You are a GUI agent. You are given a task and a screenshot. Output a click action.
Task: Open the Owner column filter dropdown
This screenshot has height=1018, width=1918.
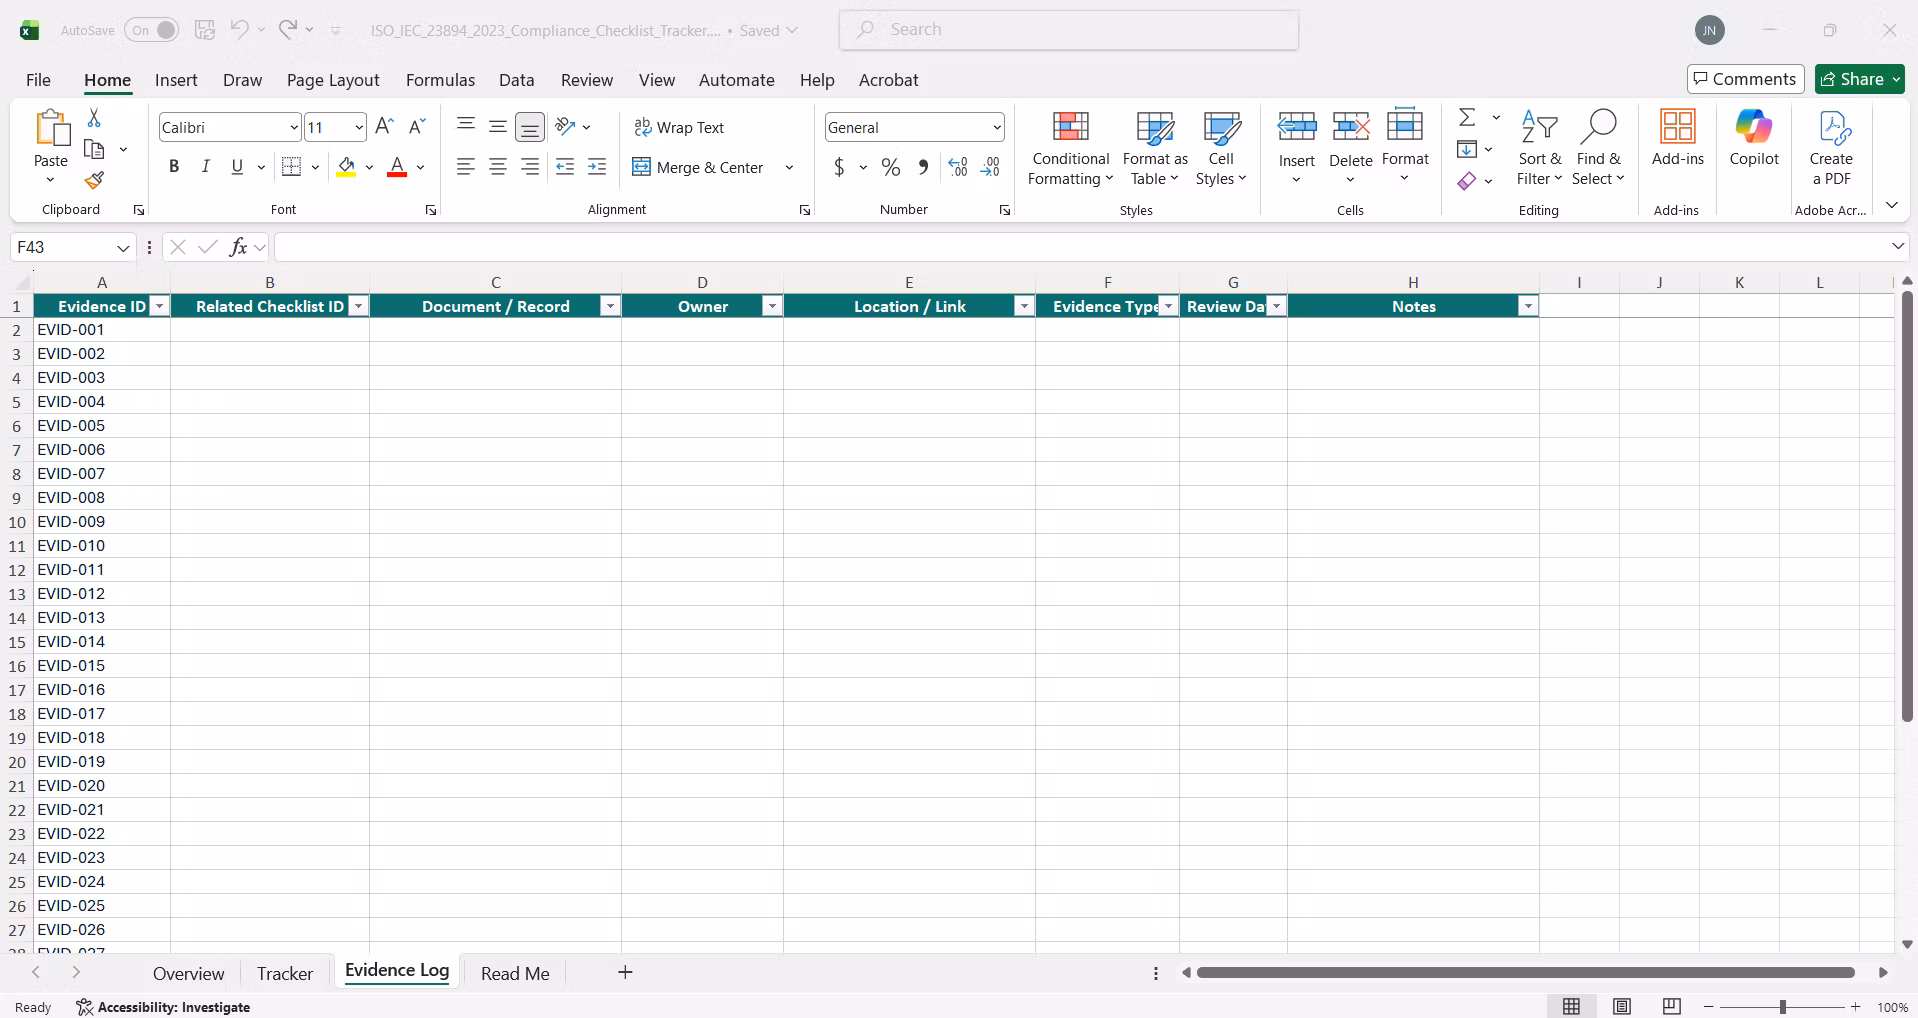[x=772, y=306]
